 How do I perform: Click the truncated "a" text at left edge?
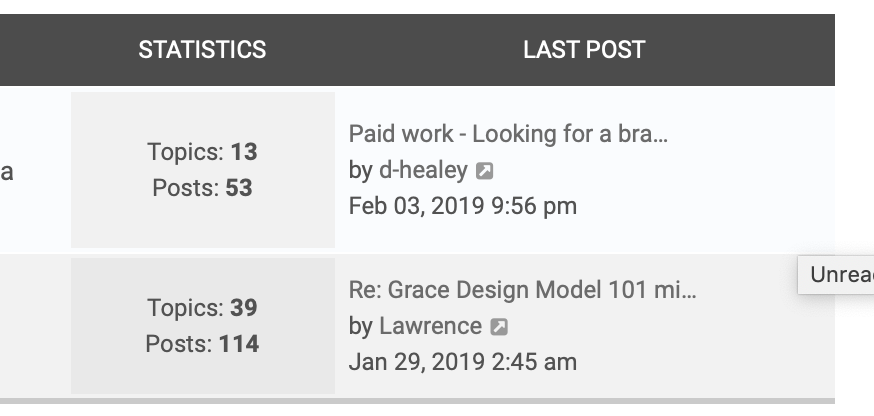point(6,172)
